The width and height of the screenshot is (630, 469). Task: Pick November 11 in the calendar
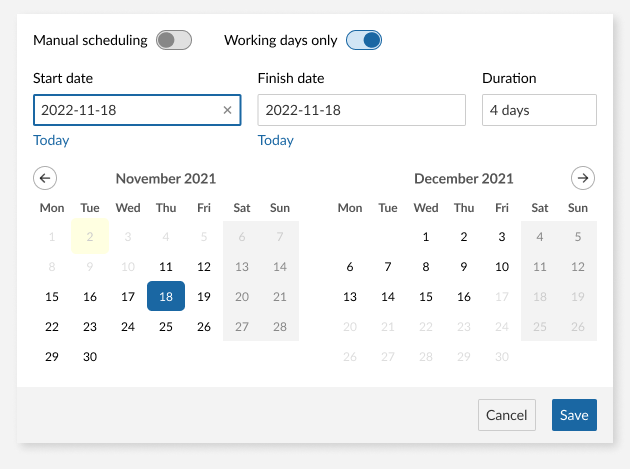coord(166,267)
